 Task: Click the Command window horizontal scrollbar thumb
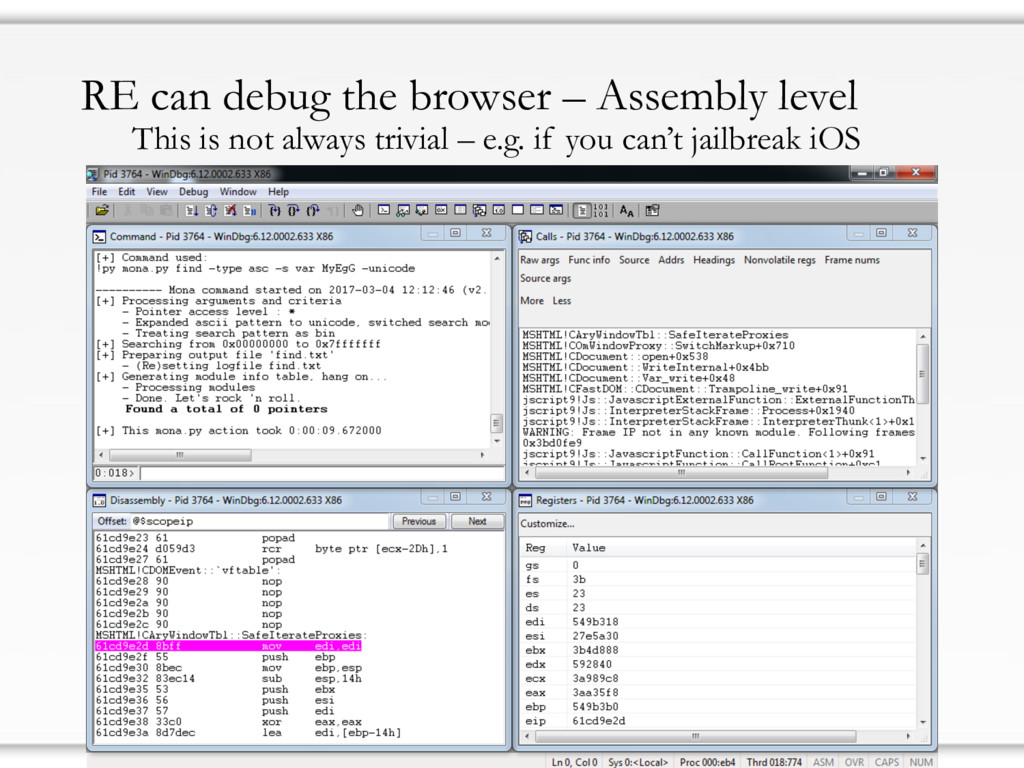(180, 455)
